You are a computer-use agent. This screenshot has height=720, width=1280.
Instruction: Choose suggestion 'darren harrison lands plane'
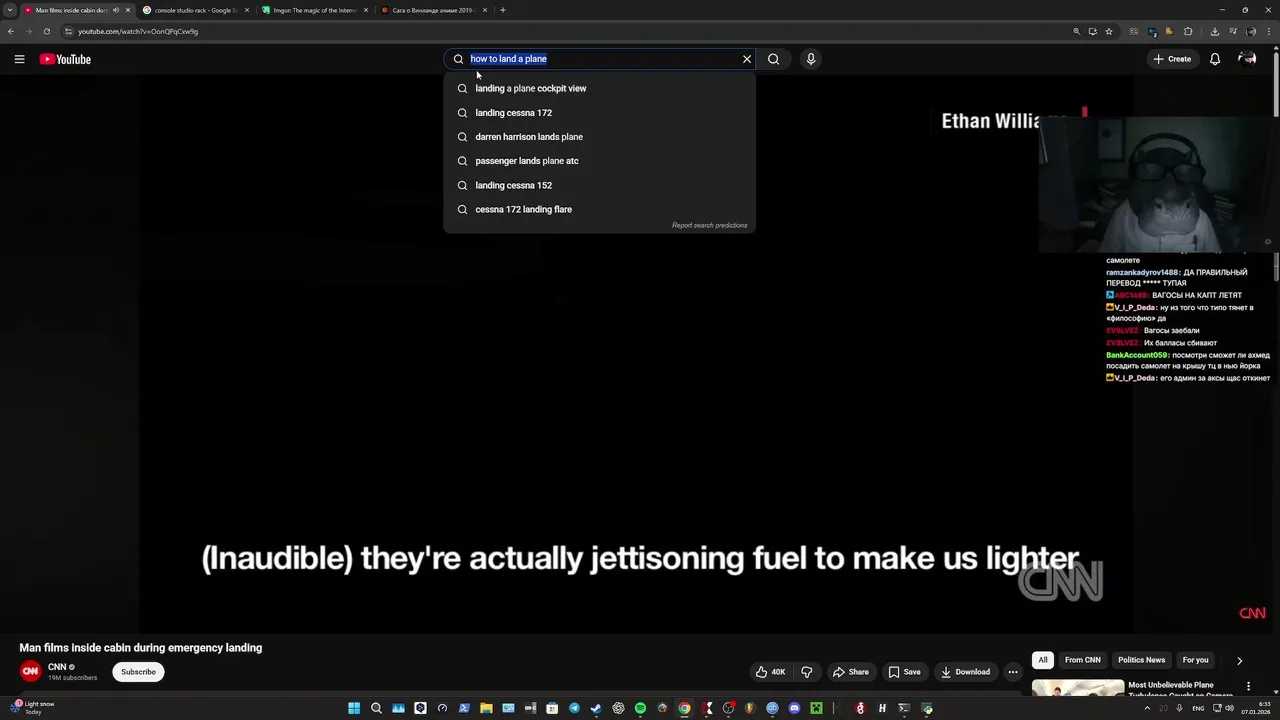click(x=600, y=137)
